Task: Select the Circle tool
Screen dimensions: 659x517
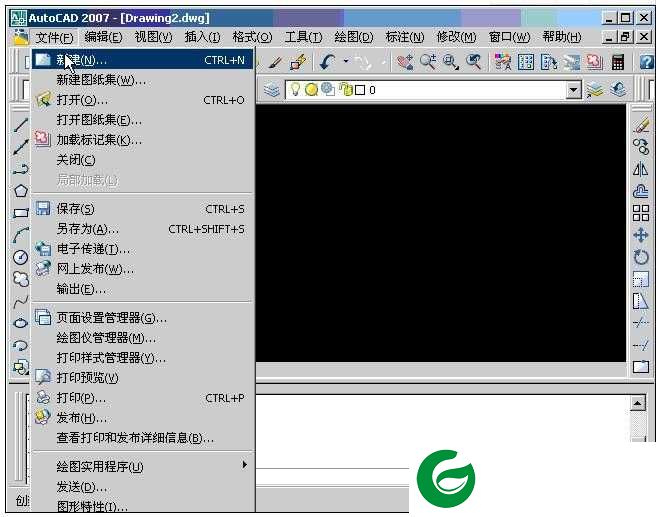Action: point(21,257)
